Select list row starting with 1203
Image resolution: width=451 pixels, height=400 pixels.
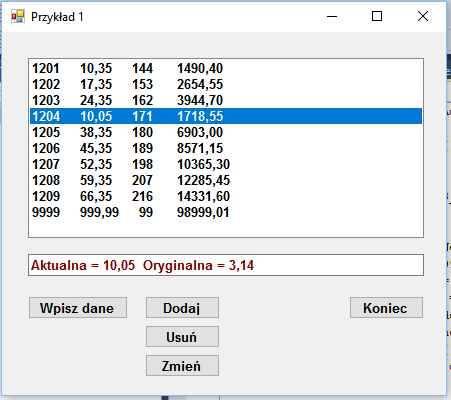[x=226, y=100]
